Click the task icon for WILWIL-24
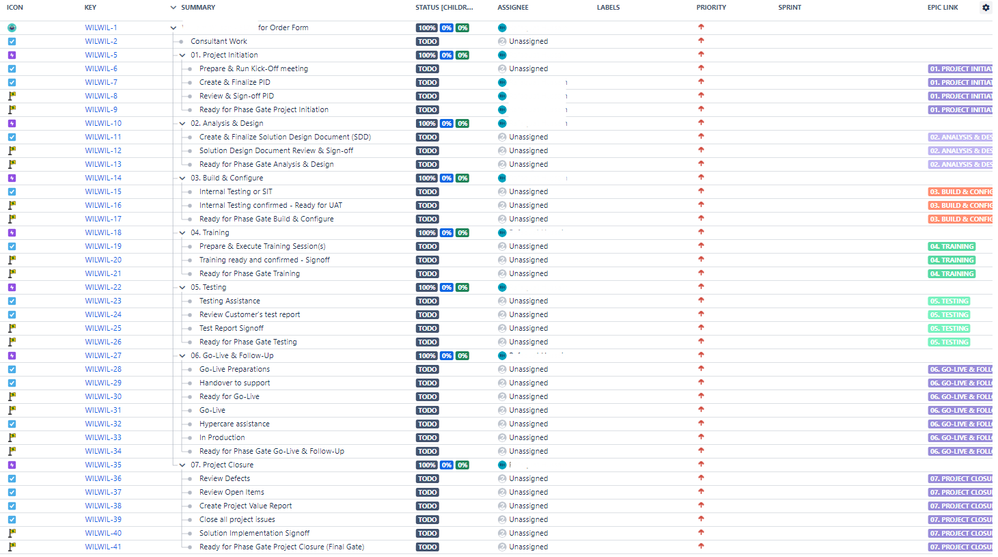 [x=12, y=314]
